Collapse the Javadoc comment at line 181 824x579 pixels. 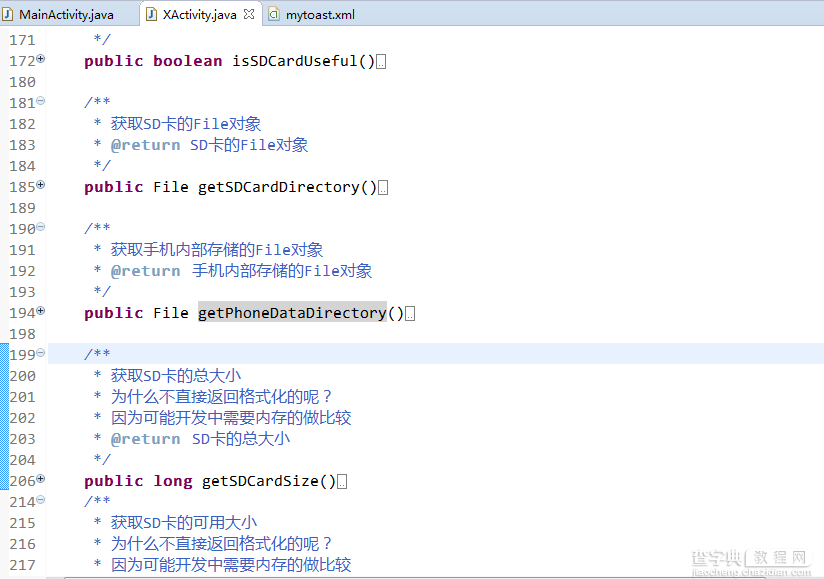click(41, 101)
